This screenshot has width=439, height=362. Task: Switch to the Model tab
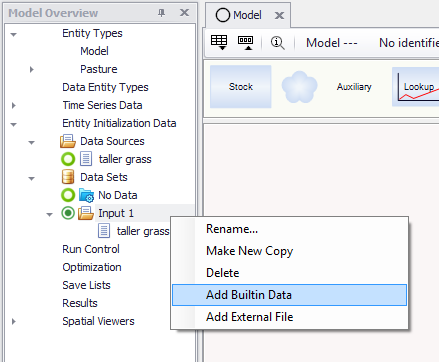(x=247, y=15)
